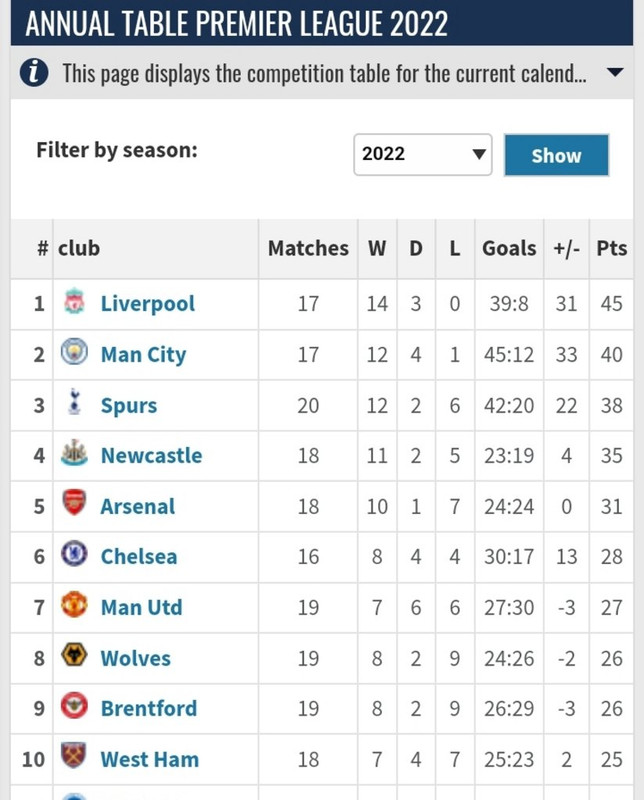Click the Newcastle club crest icon

tap(75, 453)
